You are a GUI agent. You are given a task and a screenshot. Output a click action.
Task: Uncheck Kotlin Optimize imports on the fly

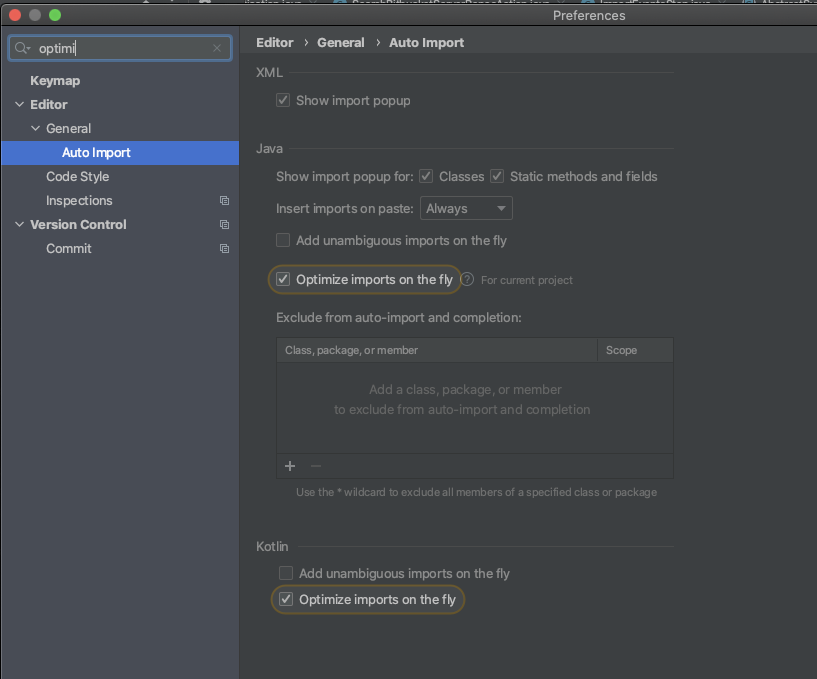(286, 599)
